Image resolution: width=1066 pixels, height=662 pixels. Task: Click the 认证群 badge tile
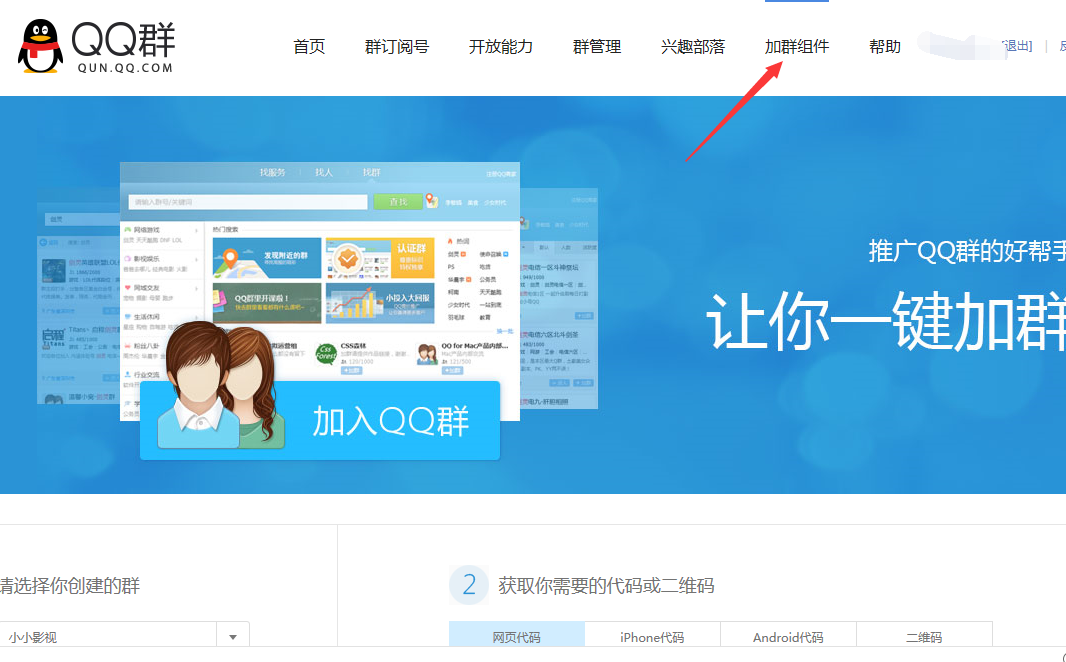coord(379,258)
